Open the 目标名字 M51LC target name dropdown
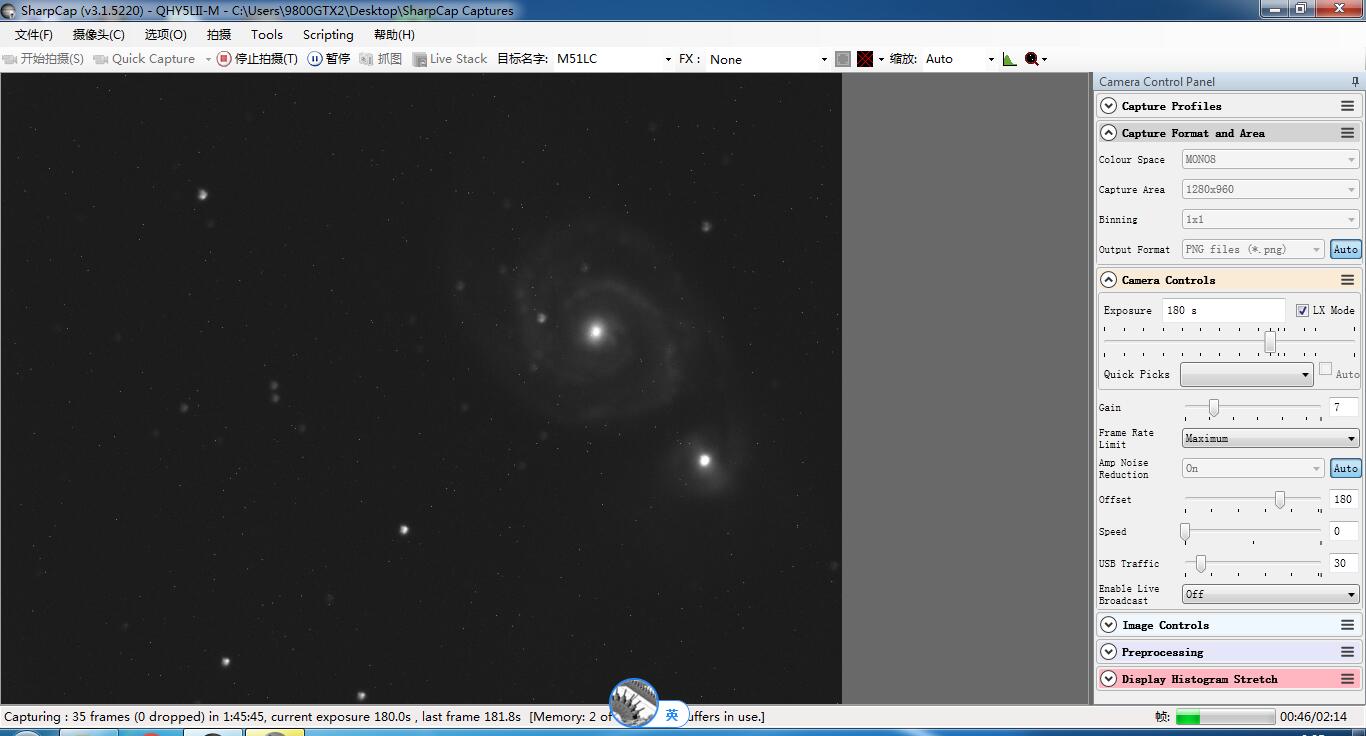 [613, 59]
